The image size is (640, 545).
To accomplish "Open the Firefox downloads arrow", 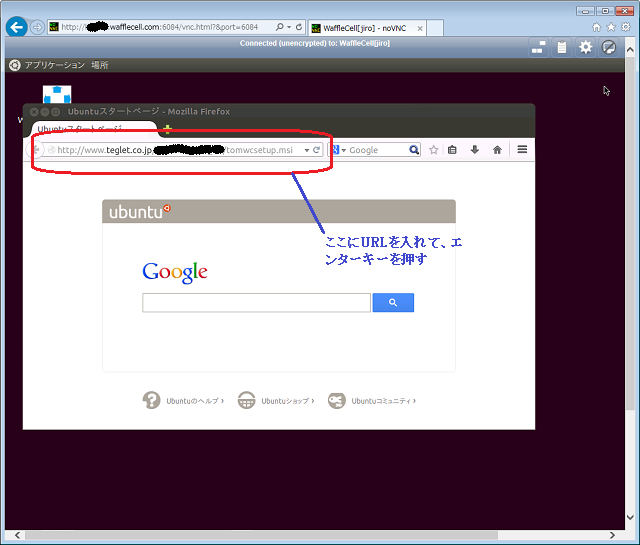I will click(474, 150).
